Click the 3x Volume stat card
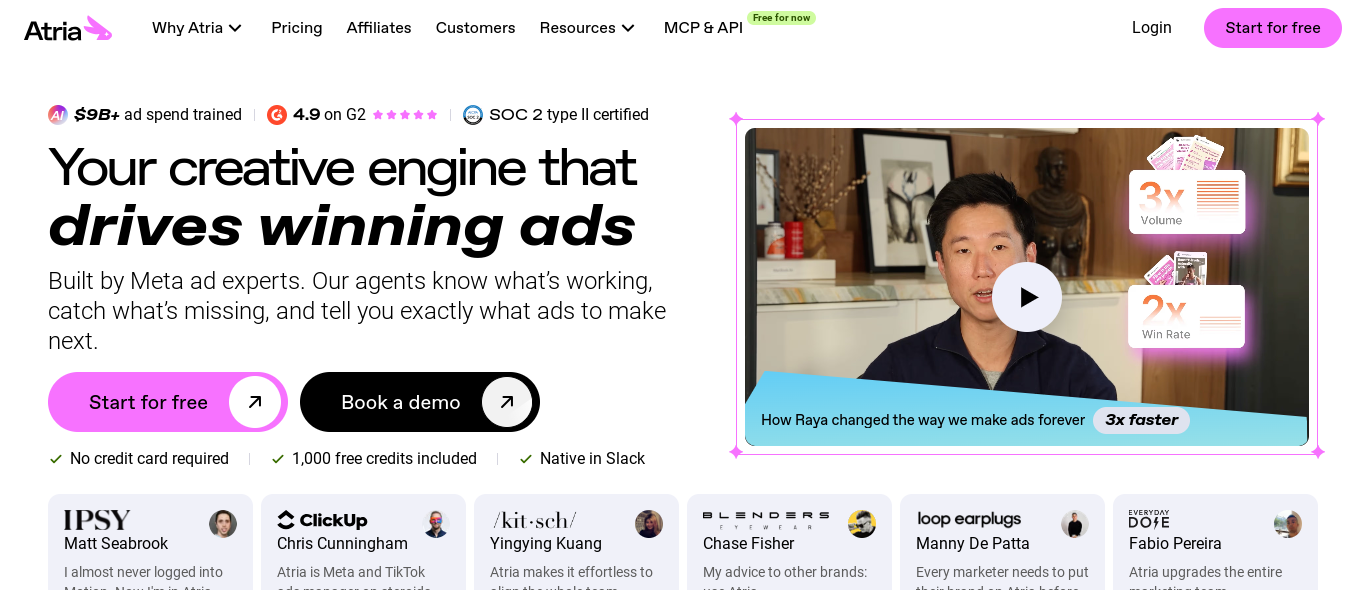1358x590 pixels. 1187,202
